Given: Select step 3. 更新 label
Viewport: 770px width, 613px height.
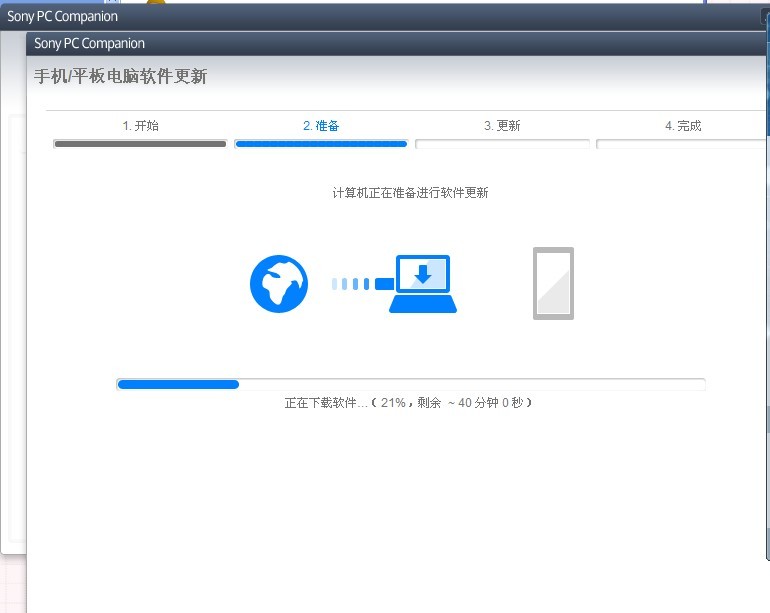Looking at the screenshot, I should click(x=502, y=126).
